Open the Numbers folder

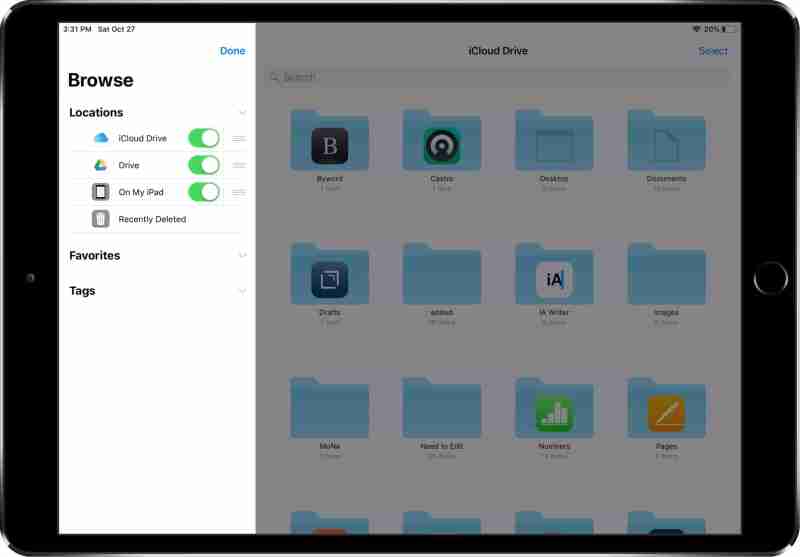tap(554, 408)
